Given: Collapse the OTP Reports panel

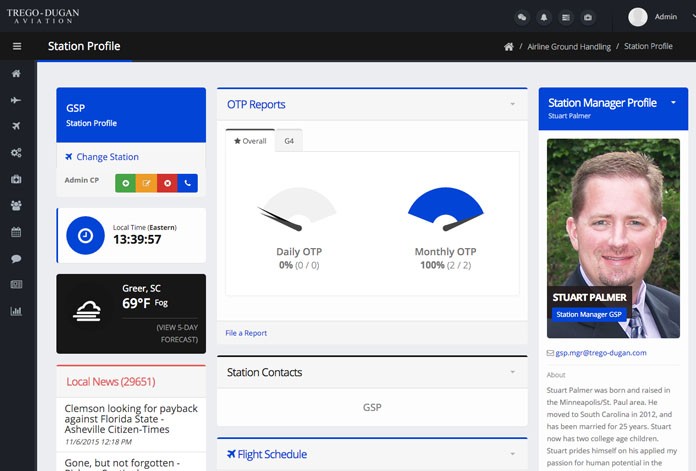Looking at the screenshot, I should [x=512, y=104].
